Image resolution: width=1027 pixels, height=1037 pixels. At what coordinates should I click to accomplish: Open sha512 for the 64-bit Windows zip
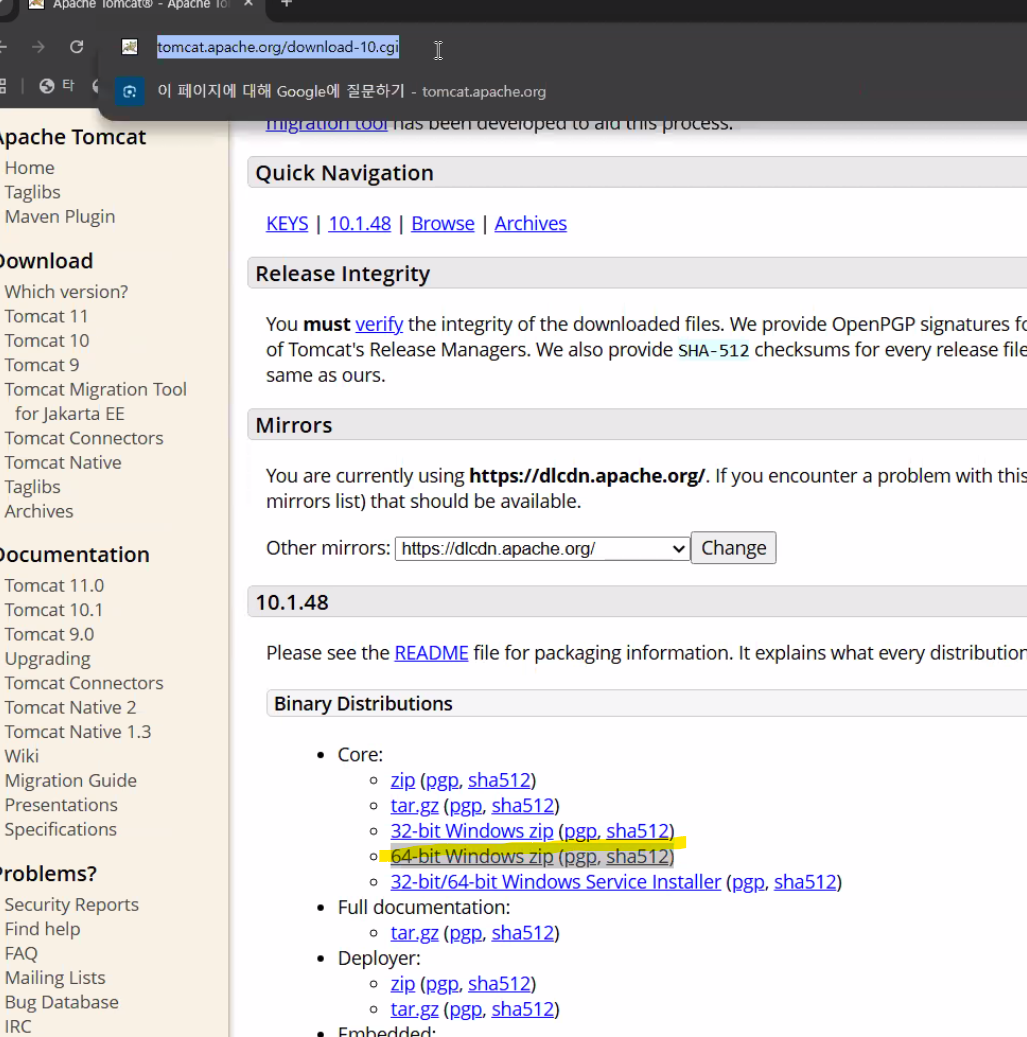[637, 856]
